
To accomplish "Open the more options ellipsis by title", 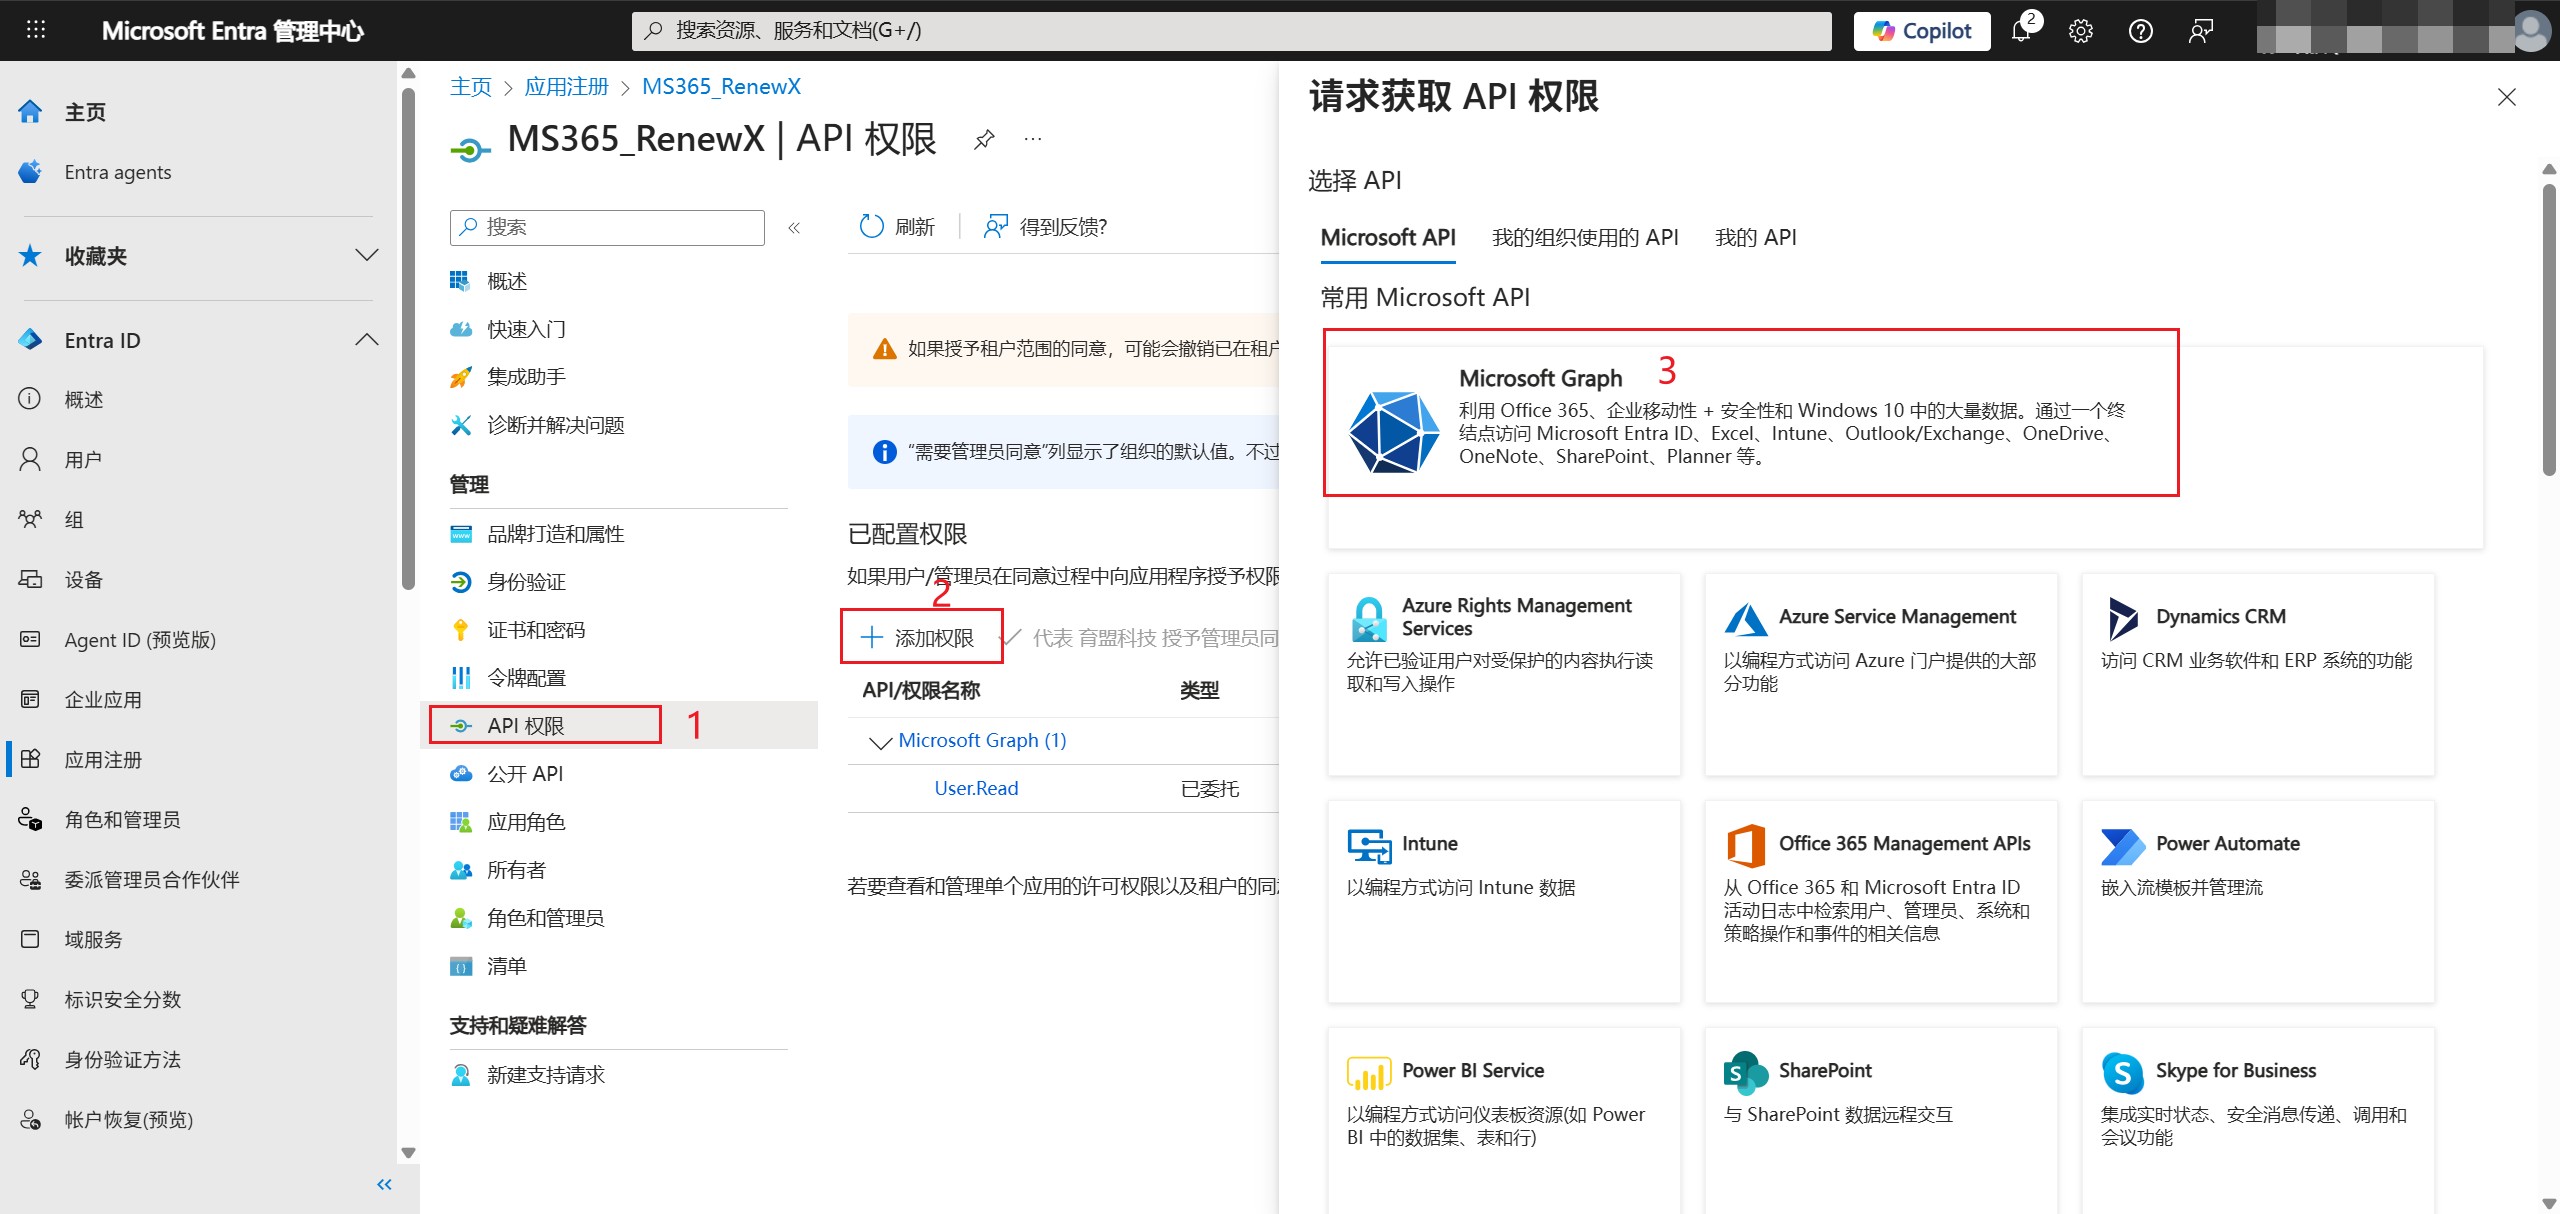I will (x=1033, y=139).
